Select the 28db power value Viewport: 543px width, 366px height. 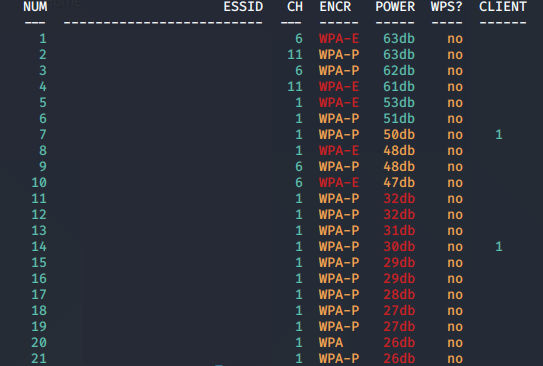pos(399,295)
